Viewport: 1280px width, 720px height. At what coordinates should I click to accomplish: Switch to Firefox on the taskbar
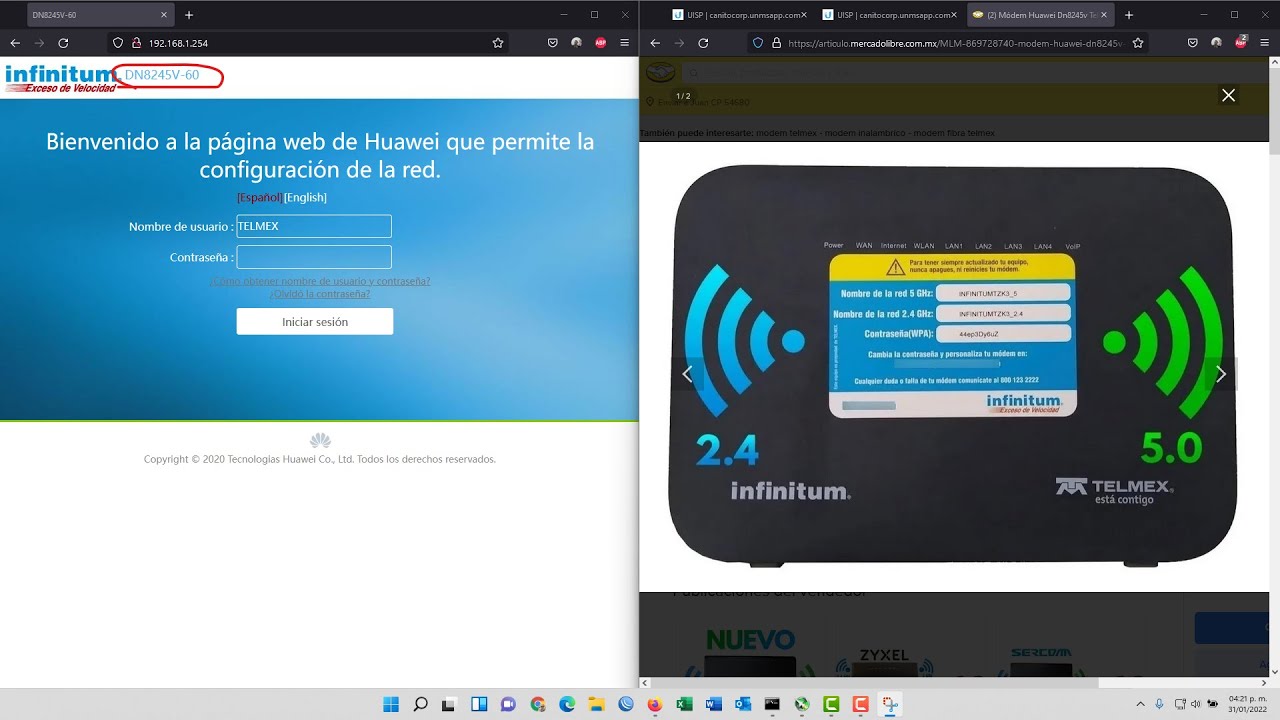(x=655, y=705)
